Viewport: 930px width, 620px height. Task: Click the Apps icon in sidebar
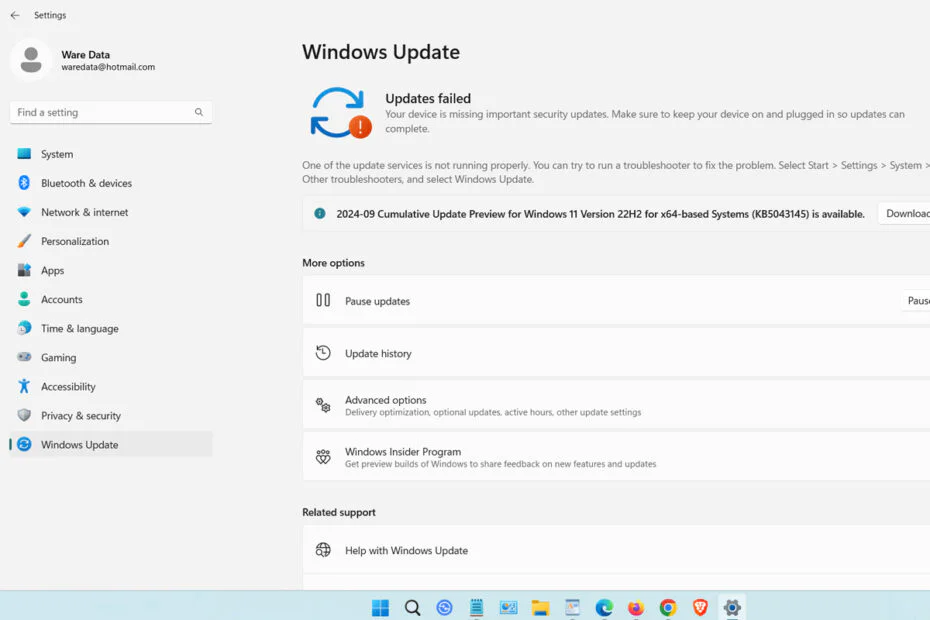click(x=24, y=270)
